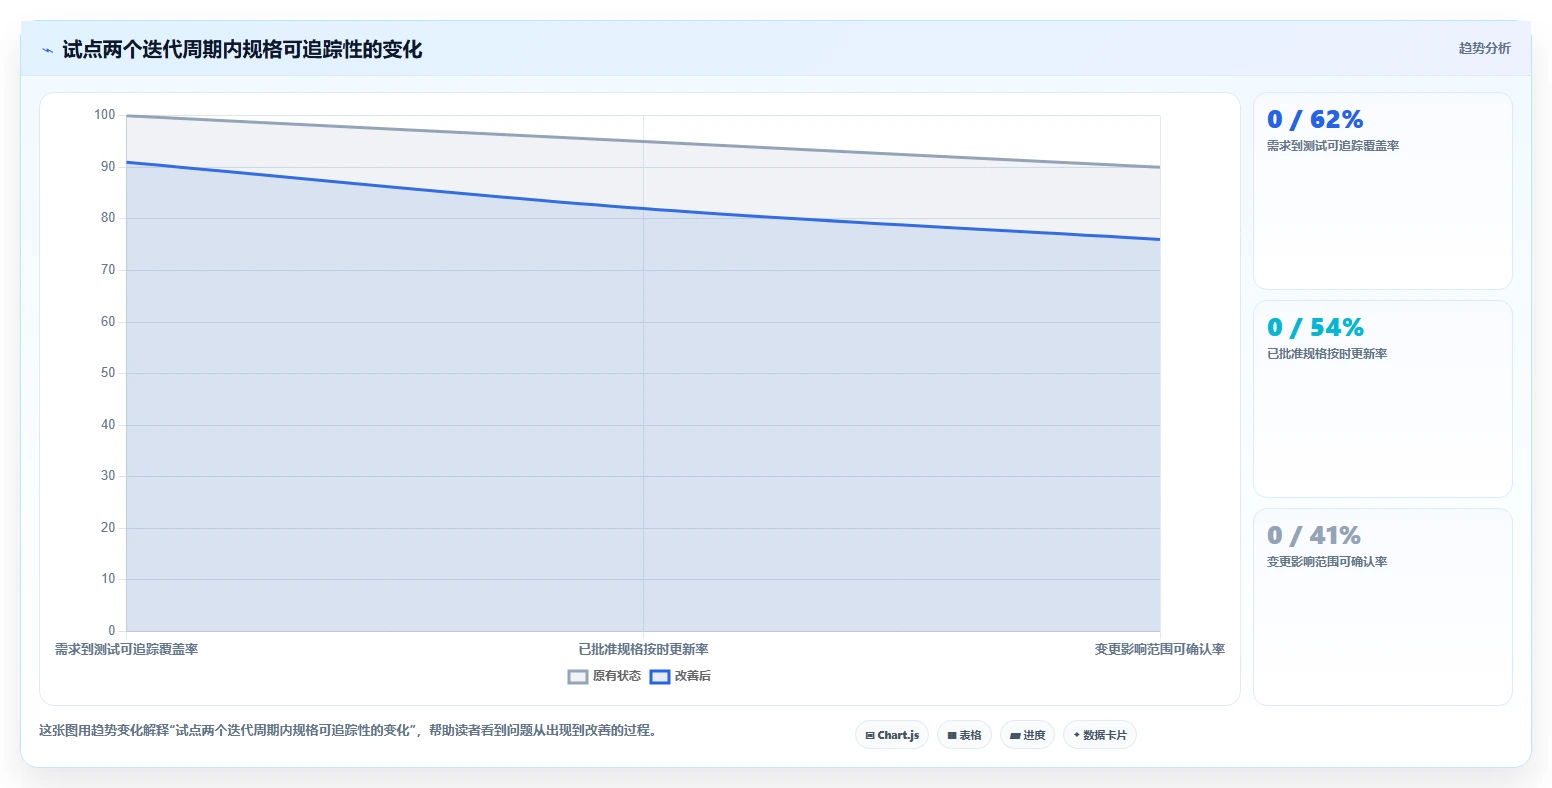Click the description text below the chart
This screenshot has height=788, width=1552.
(x=350, y=731)
